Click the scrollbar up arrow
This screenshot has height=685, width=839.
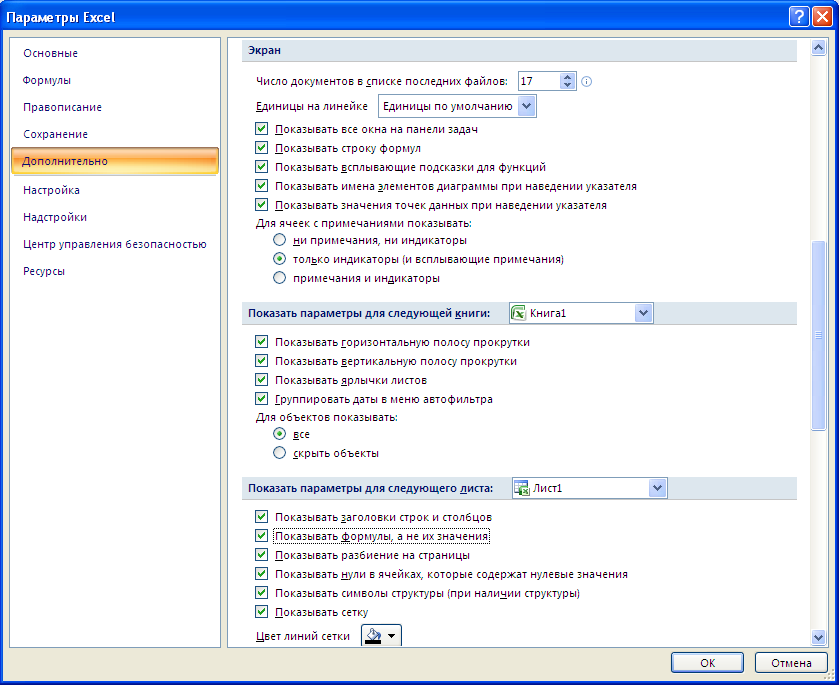(818, 48)
